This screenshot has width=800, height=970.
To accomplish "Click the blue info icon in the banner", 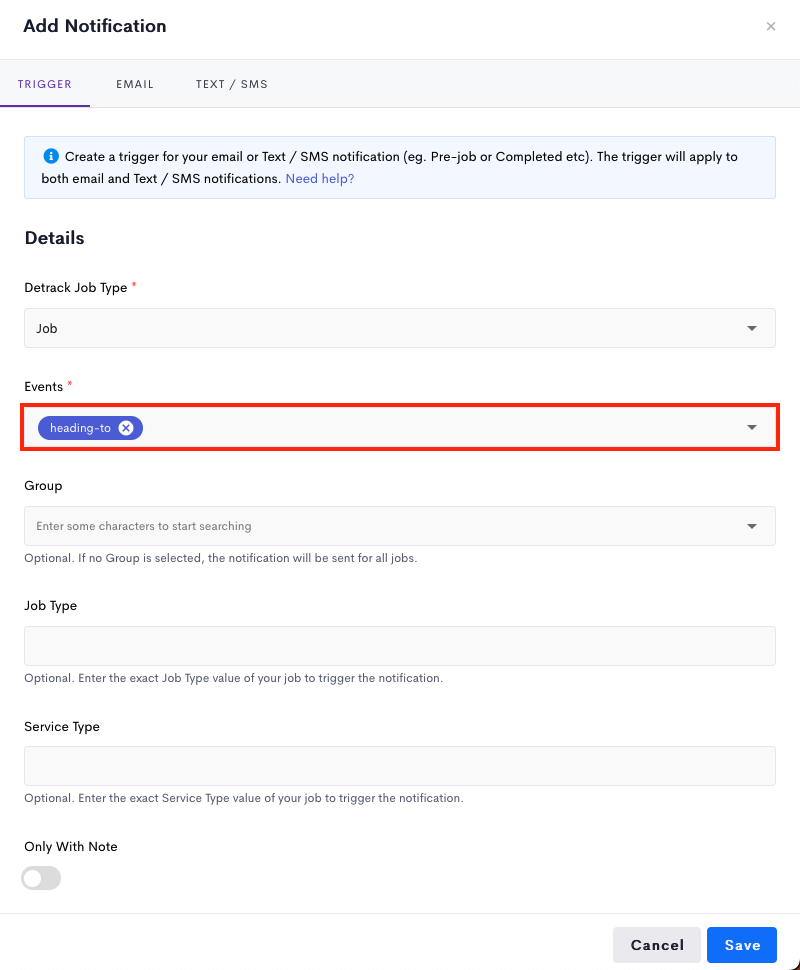I will point(51,156).
